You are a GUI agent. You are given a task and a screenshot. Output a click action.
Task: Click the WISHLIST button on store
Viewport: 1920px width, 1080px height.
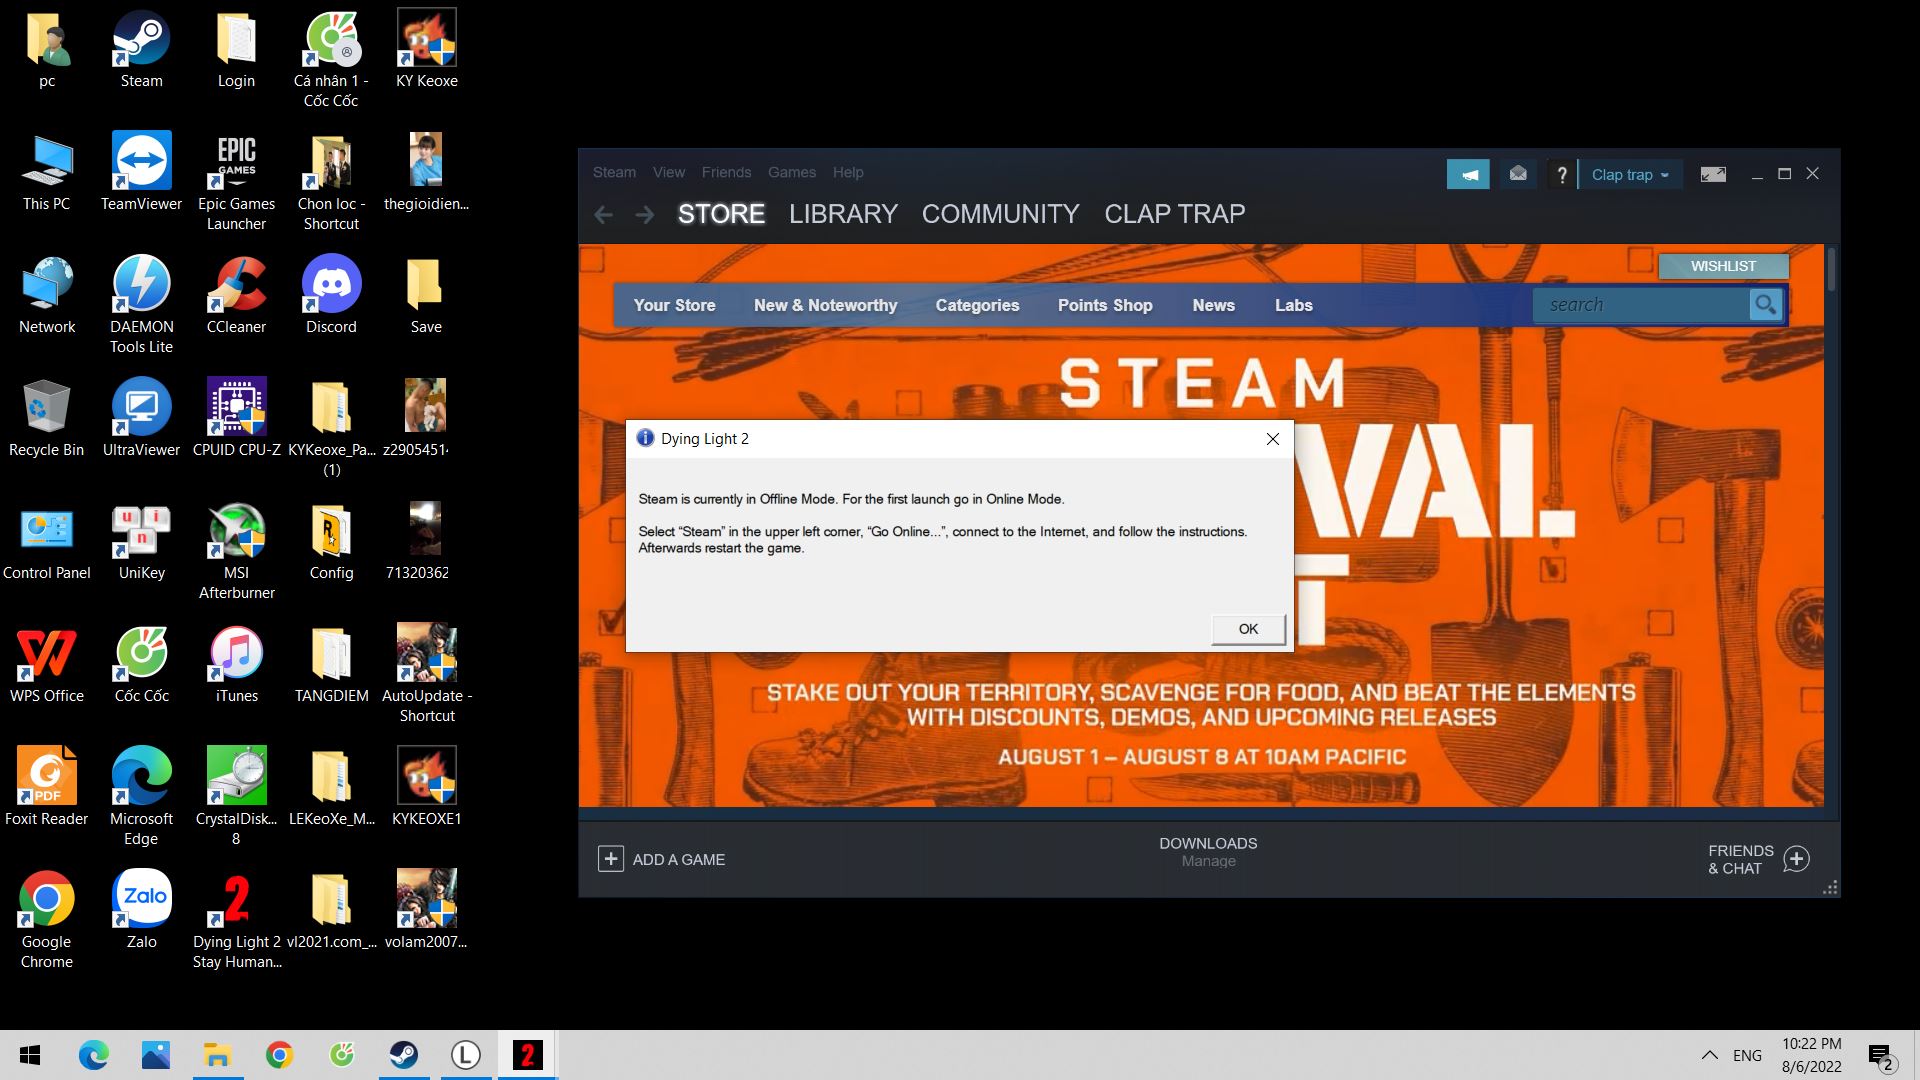pyautogui.click(x=1724, y=265)
